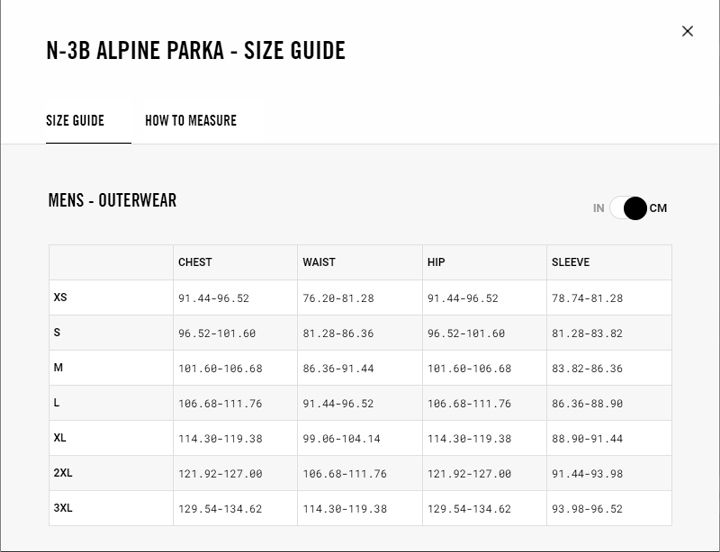
Task: Open the Size Guide tab
Action: (x=75, y=120)
